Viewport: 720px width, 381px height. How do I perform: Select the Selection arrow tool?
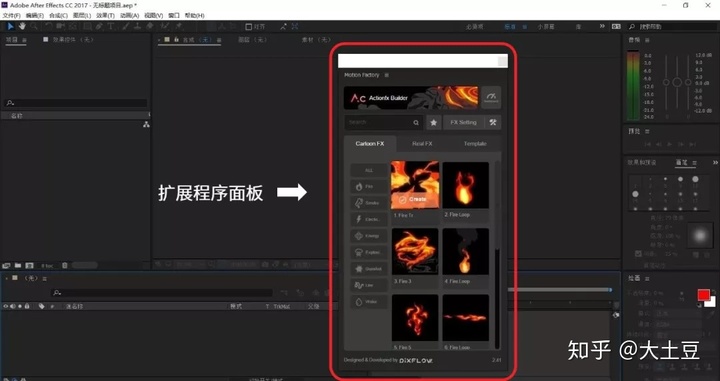click(11, 27)
